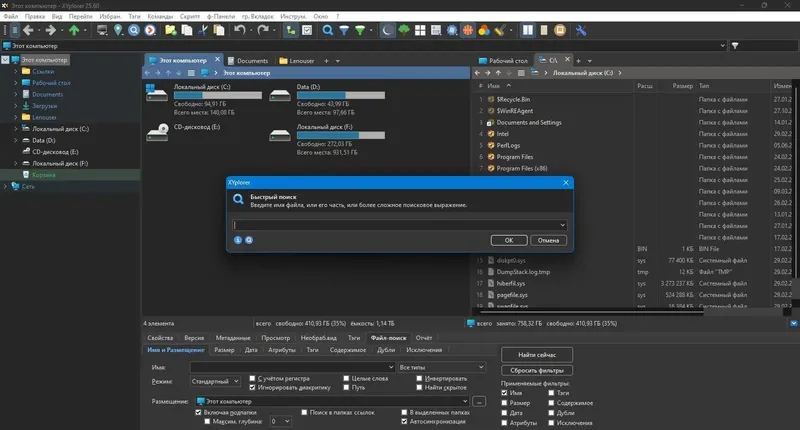Viewport: 800px width, 430px height.
Task: Tick Найти скрытое checkbox
Action: (419, 388)
